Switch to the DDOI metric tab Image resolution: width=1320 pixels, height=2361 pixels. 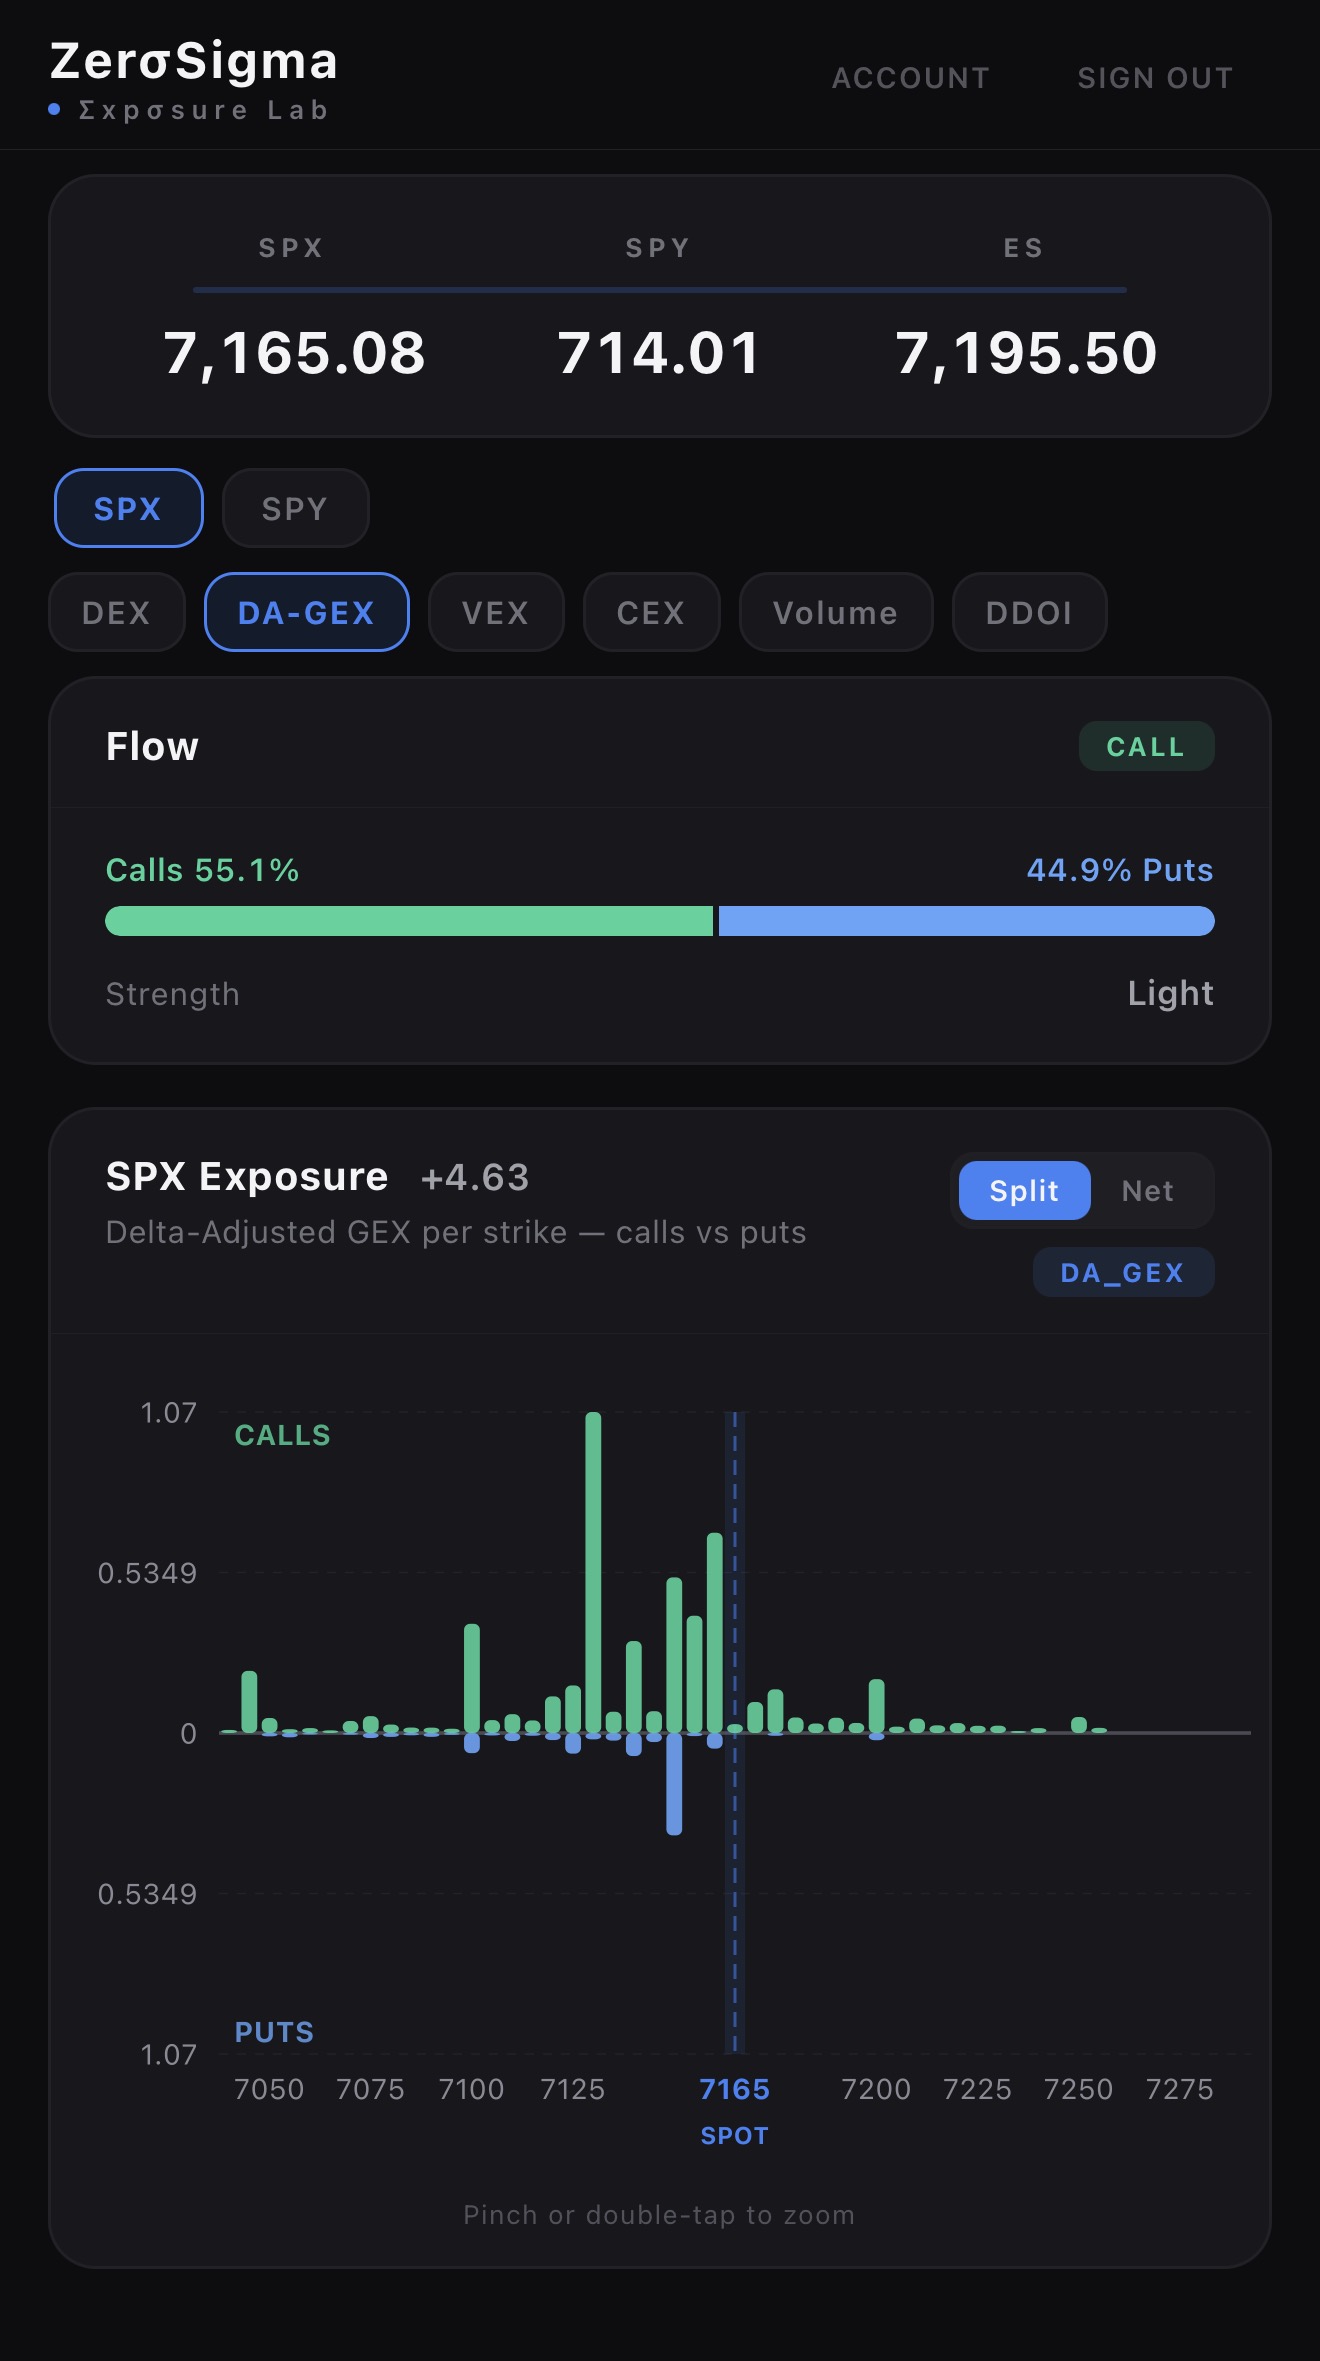point(1029,612)
